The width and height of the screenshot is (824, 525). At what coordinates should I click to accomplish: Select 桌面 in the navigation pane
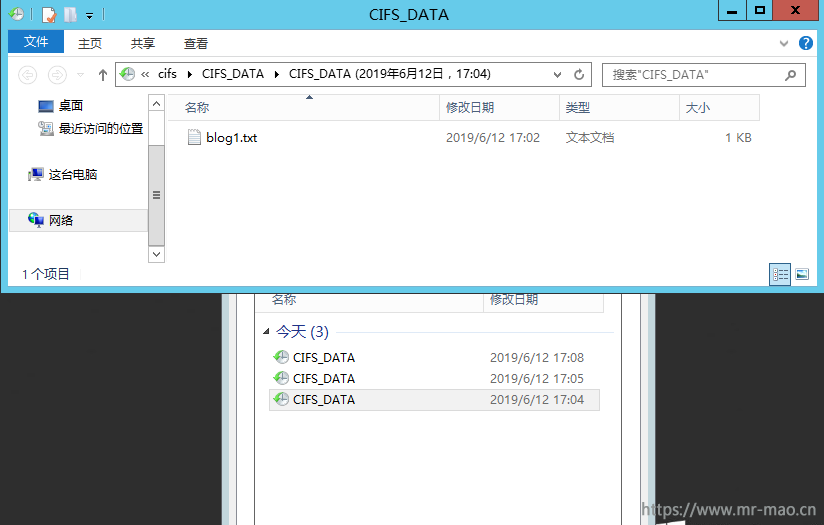70,106
